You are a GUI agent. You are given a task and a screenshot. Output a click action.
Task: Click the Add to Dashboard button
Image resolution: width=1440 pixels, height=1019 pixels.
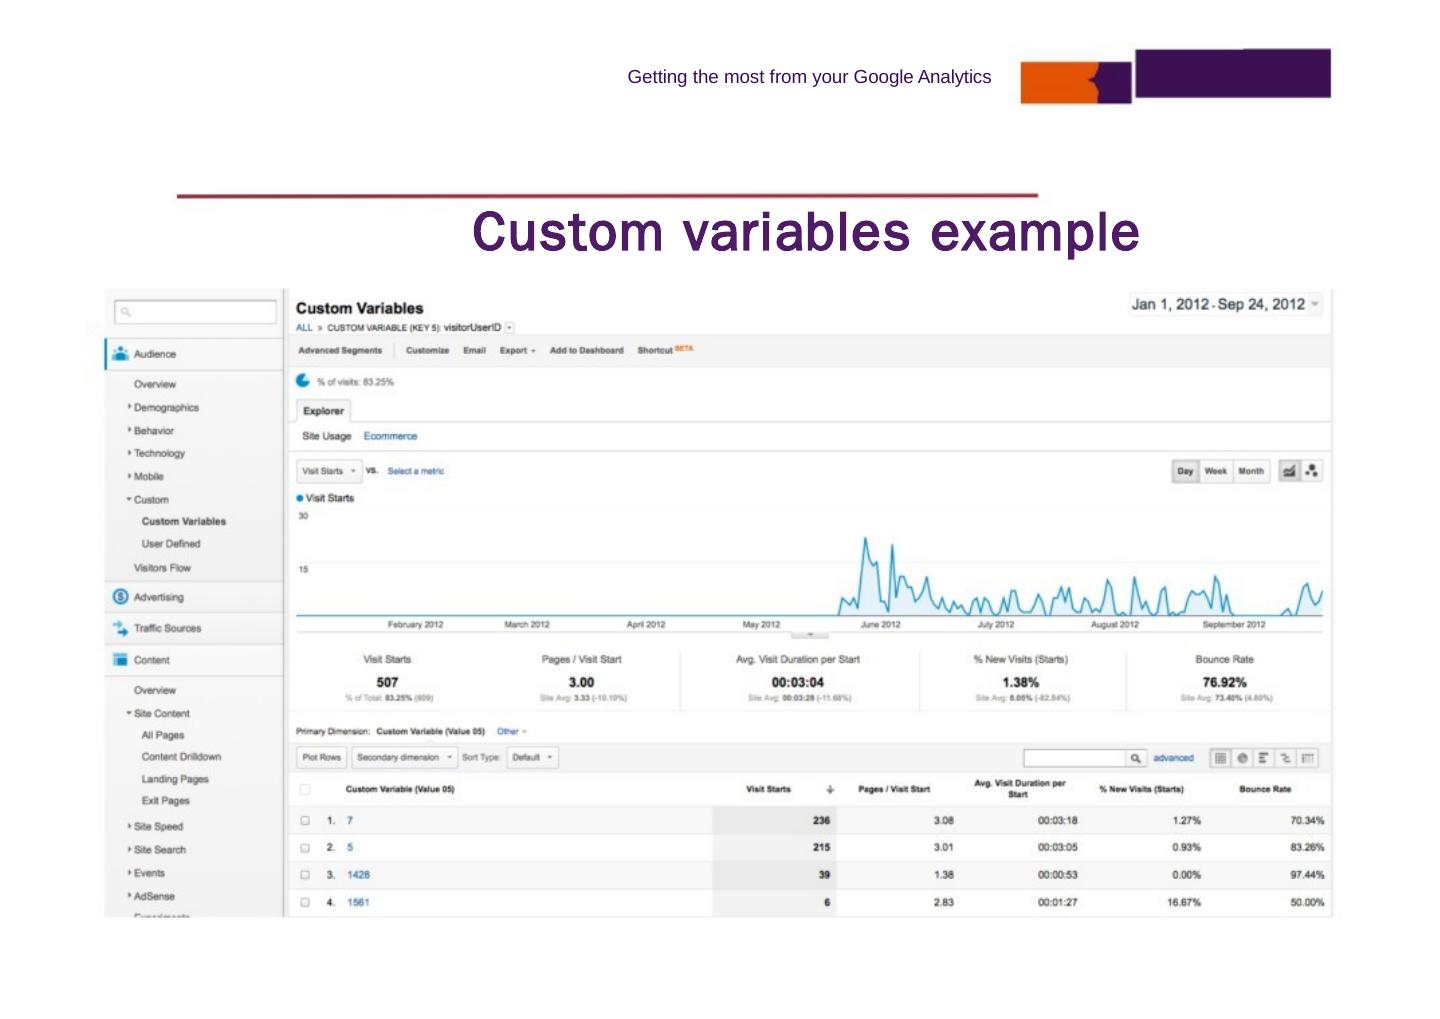pyautogui.click(x=586, y=350)
